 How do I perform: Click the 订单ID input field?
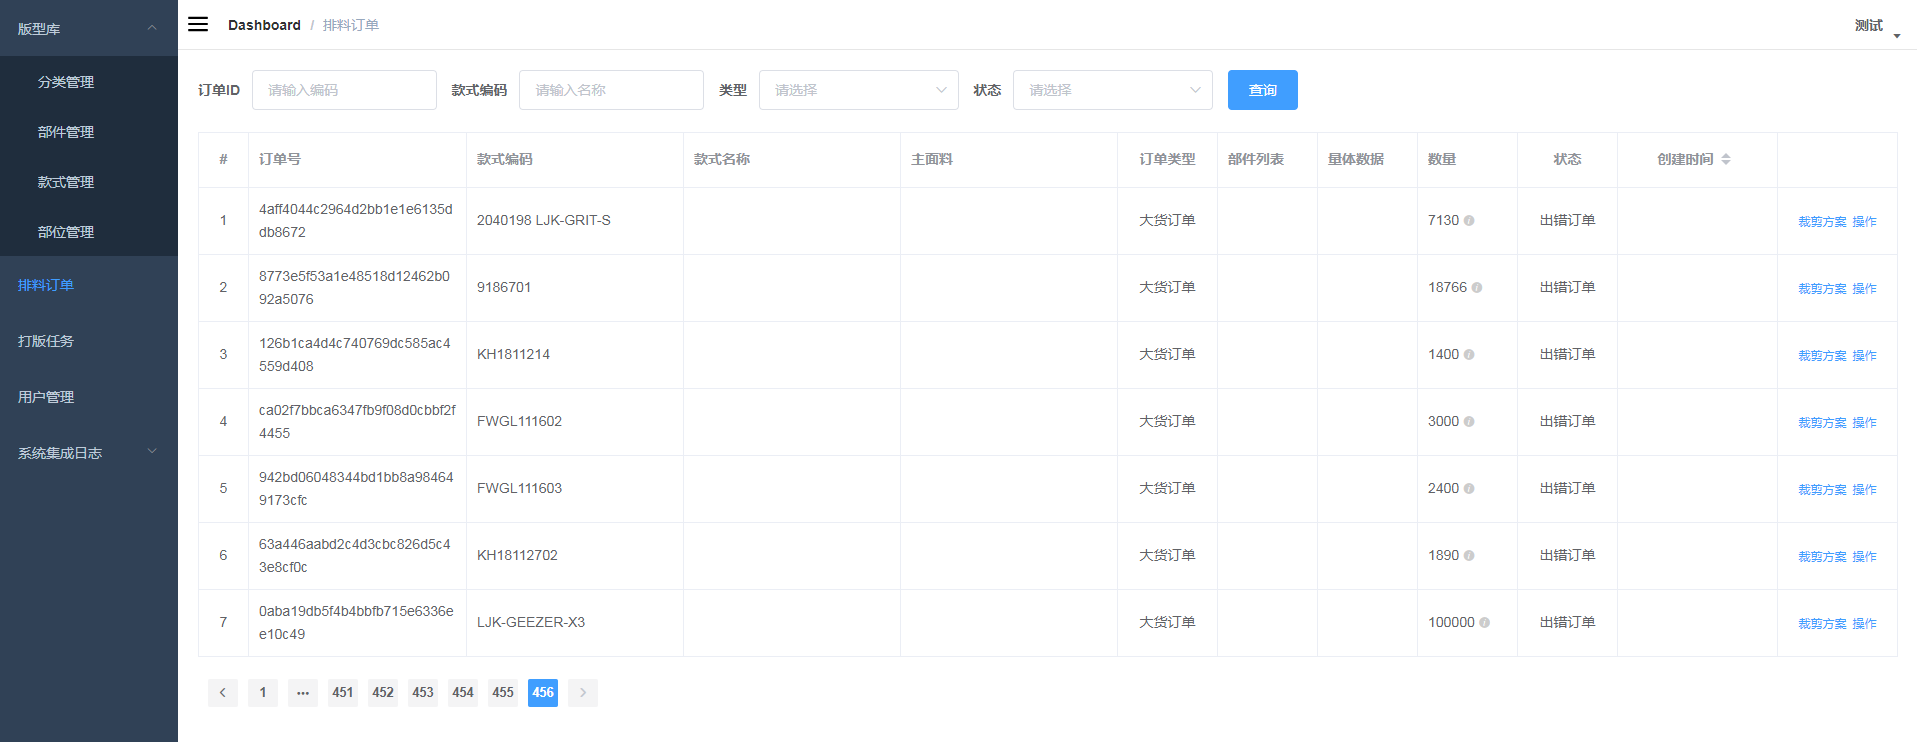pos(344,90)
